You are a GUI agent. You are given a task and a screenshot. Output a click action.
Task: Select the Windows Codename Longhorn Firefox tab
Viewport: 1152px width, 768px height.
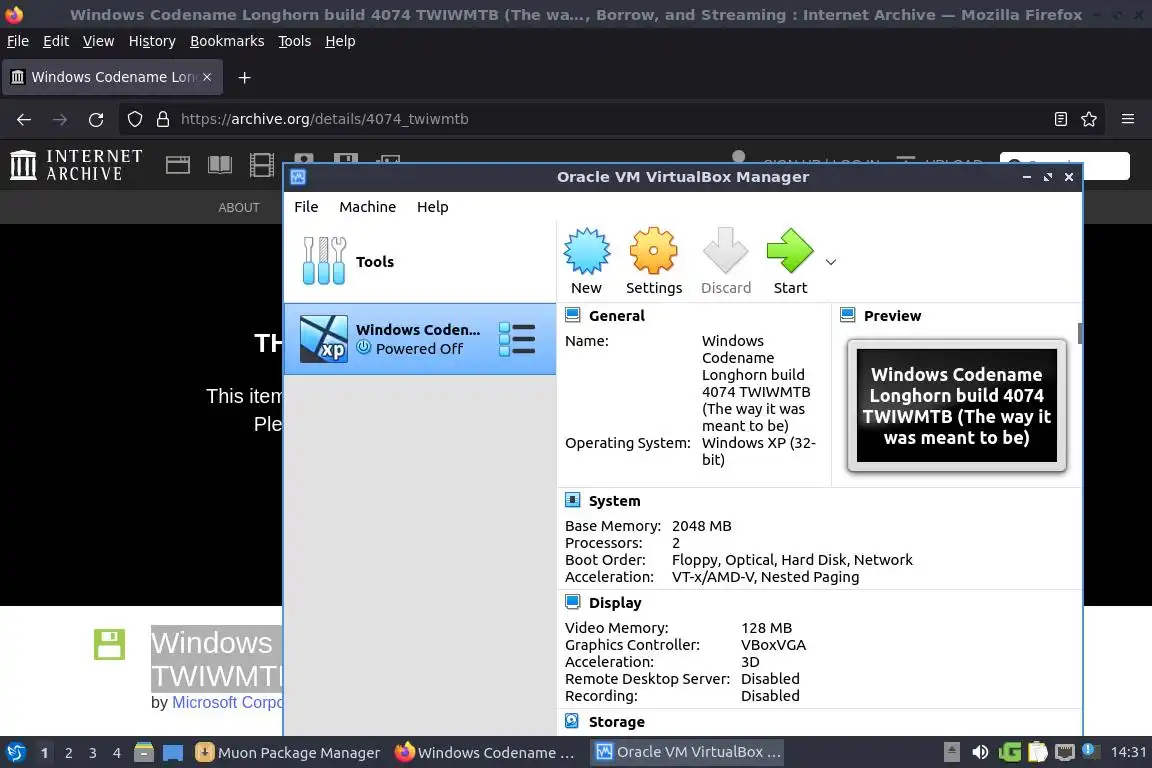tap(112, 77)
